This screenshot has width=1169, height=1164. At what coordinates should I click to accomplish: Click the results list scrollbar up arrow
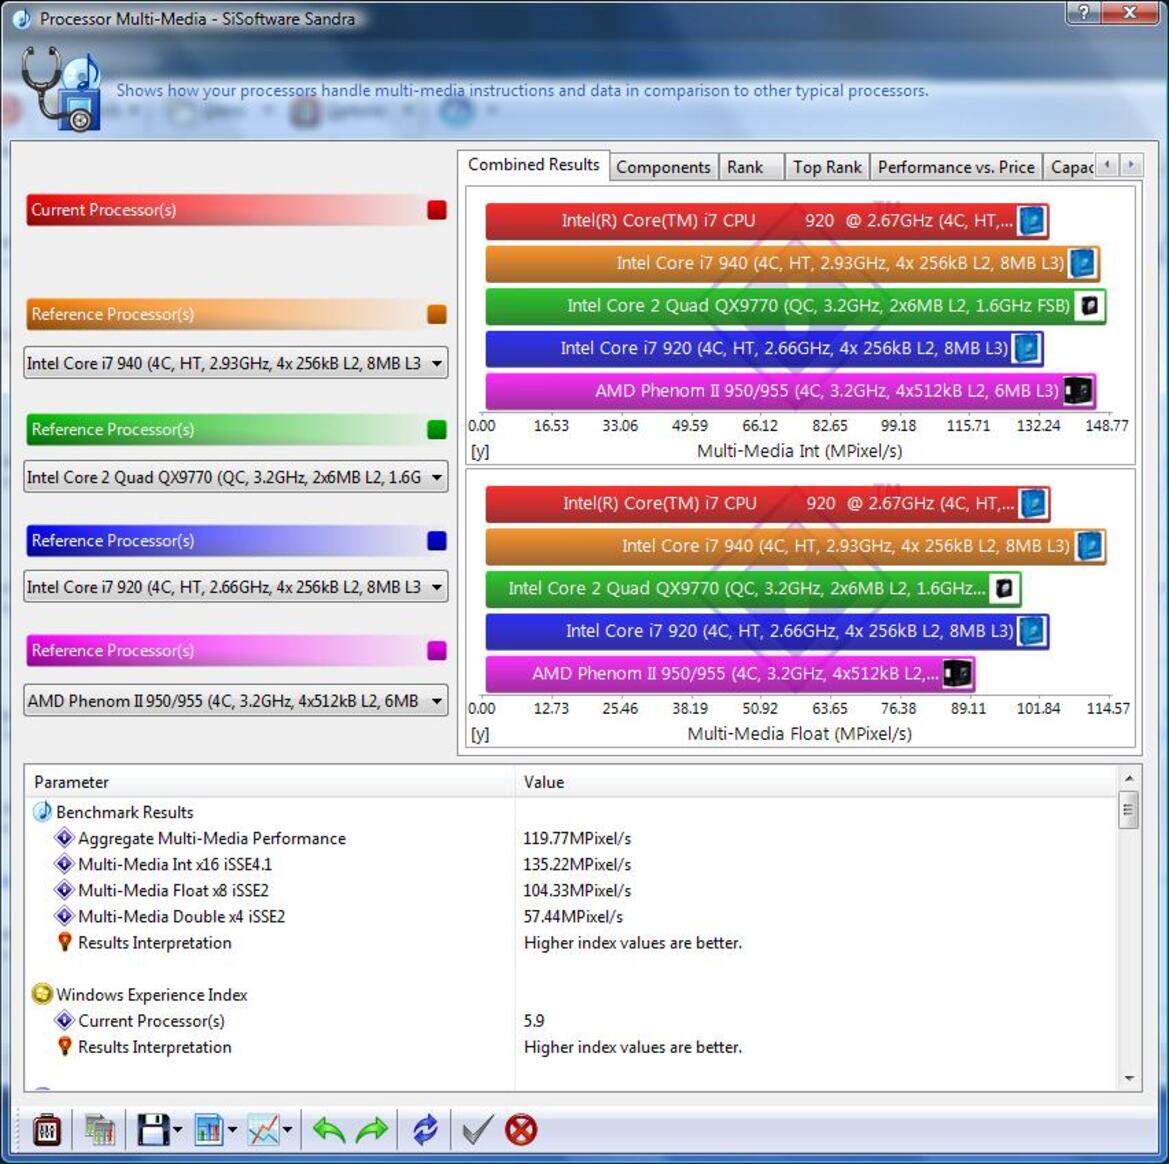(x=1129, y=778)
